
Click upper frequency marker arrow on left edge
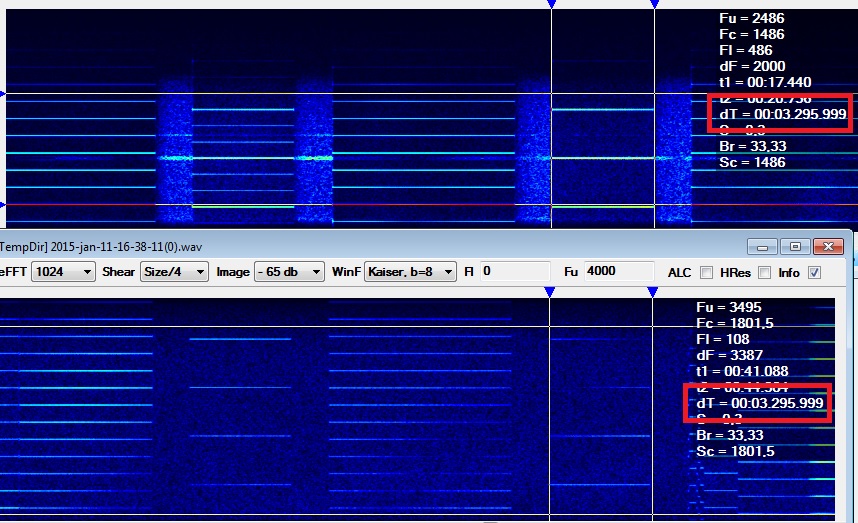(x=3, y=95)
